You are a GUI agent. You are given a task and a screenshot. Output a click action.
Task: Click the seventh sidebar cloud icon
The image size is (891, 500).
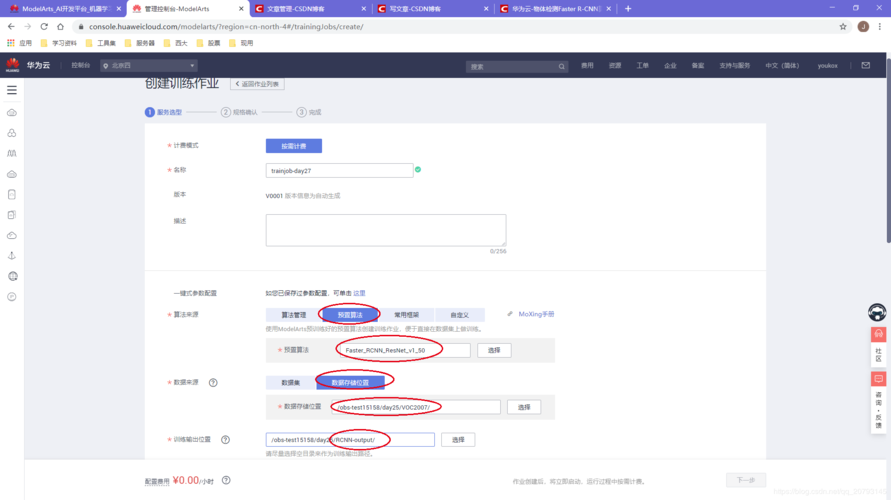coord(11,235)
